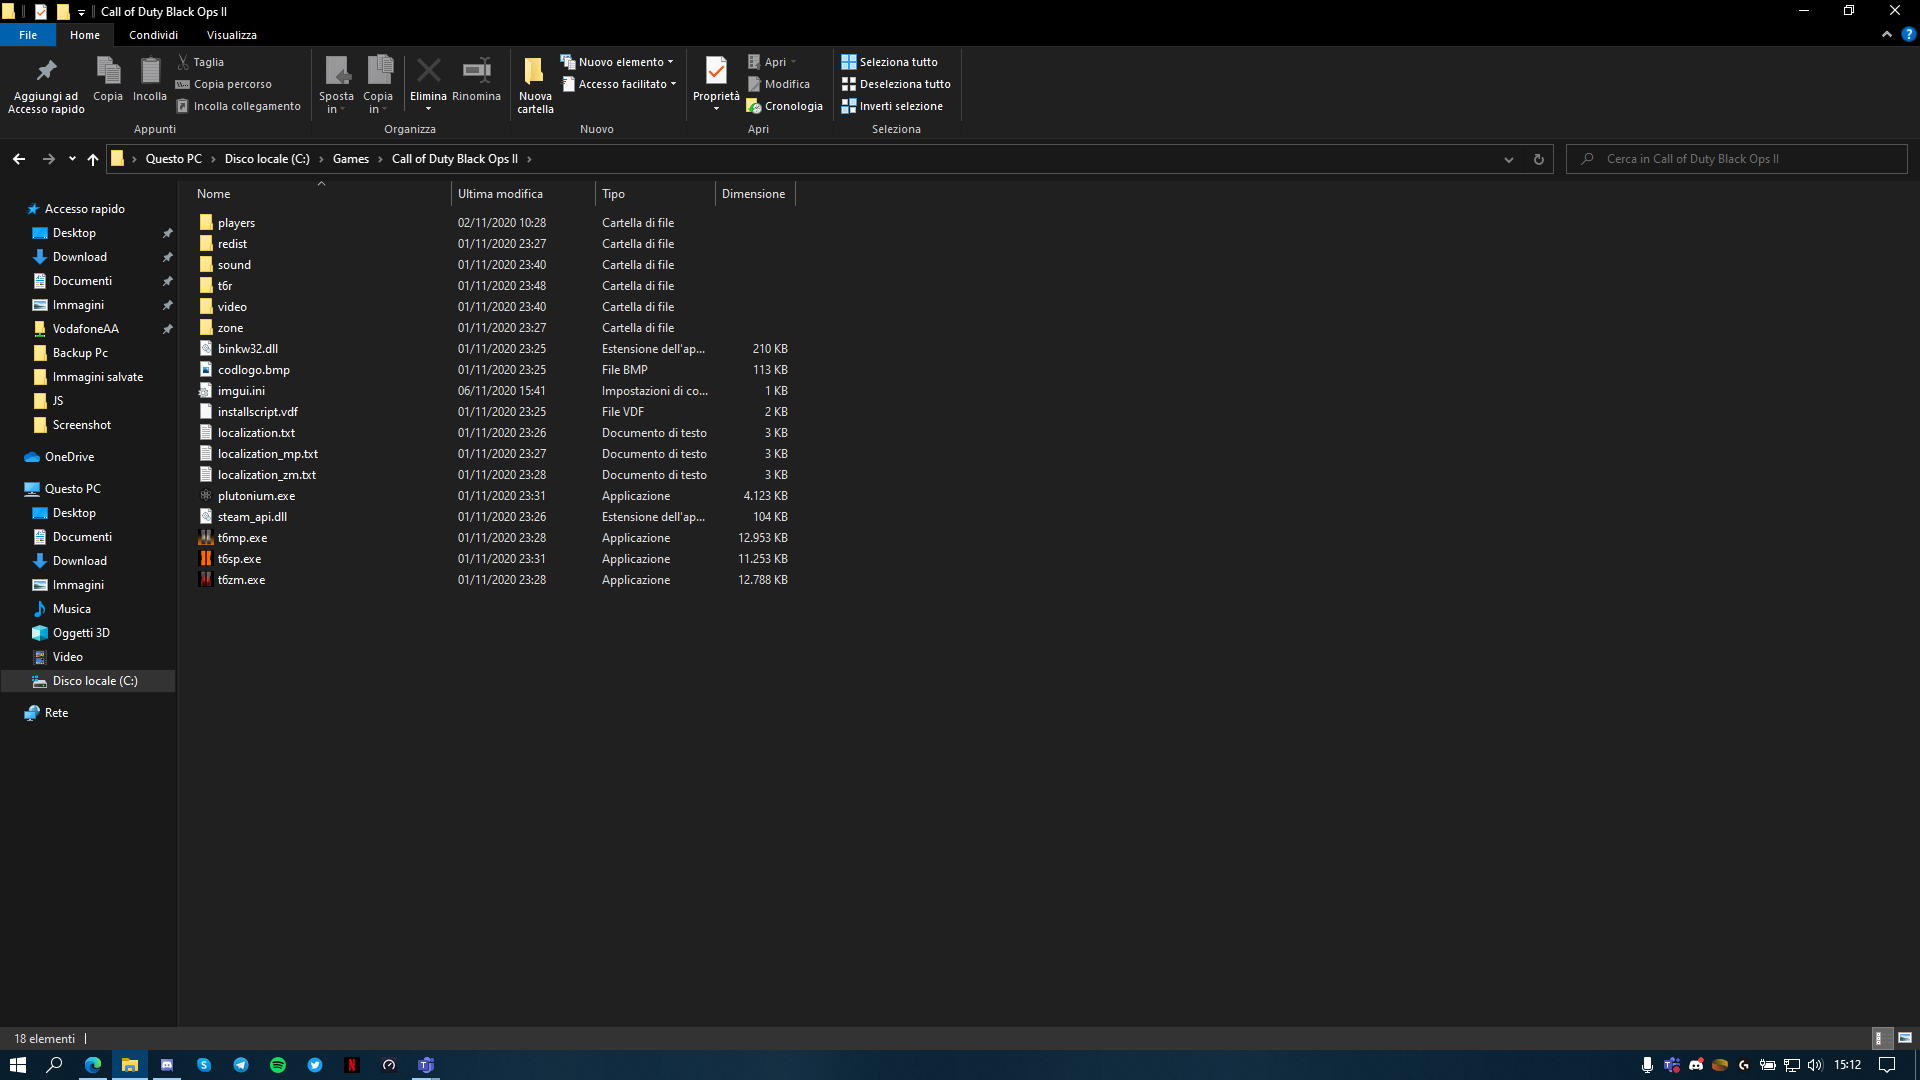Image resolution: width=1920 pixels, height=1080 pixels.
Task: Open the address bar history dropdown
Action: 1509,159
